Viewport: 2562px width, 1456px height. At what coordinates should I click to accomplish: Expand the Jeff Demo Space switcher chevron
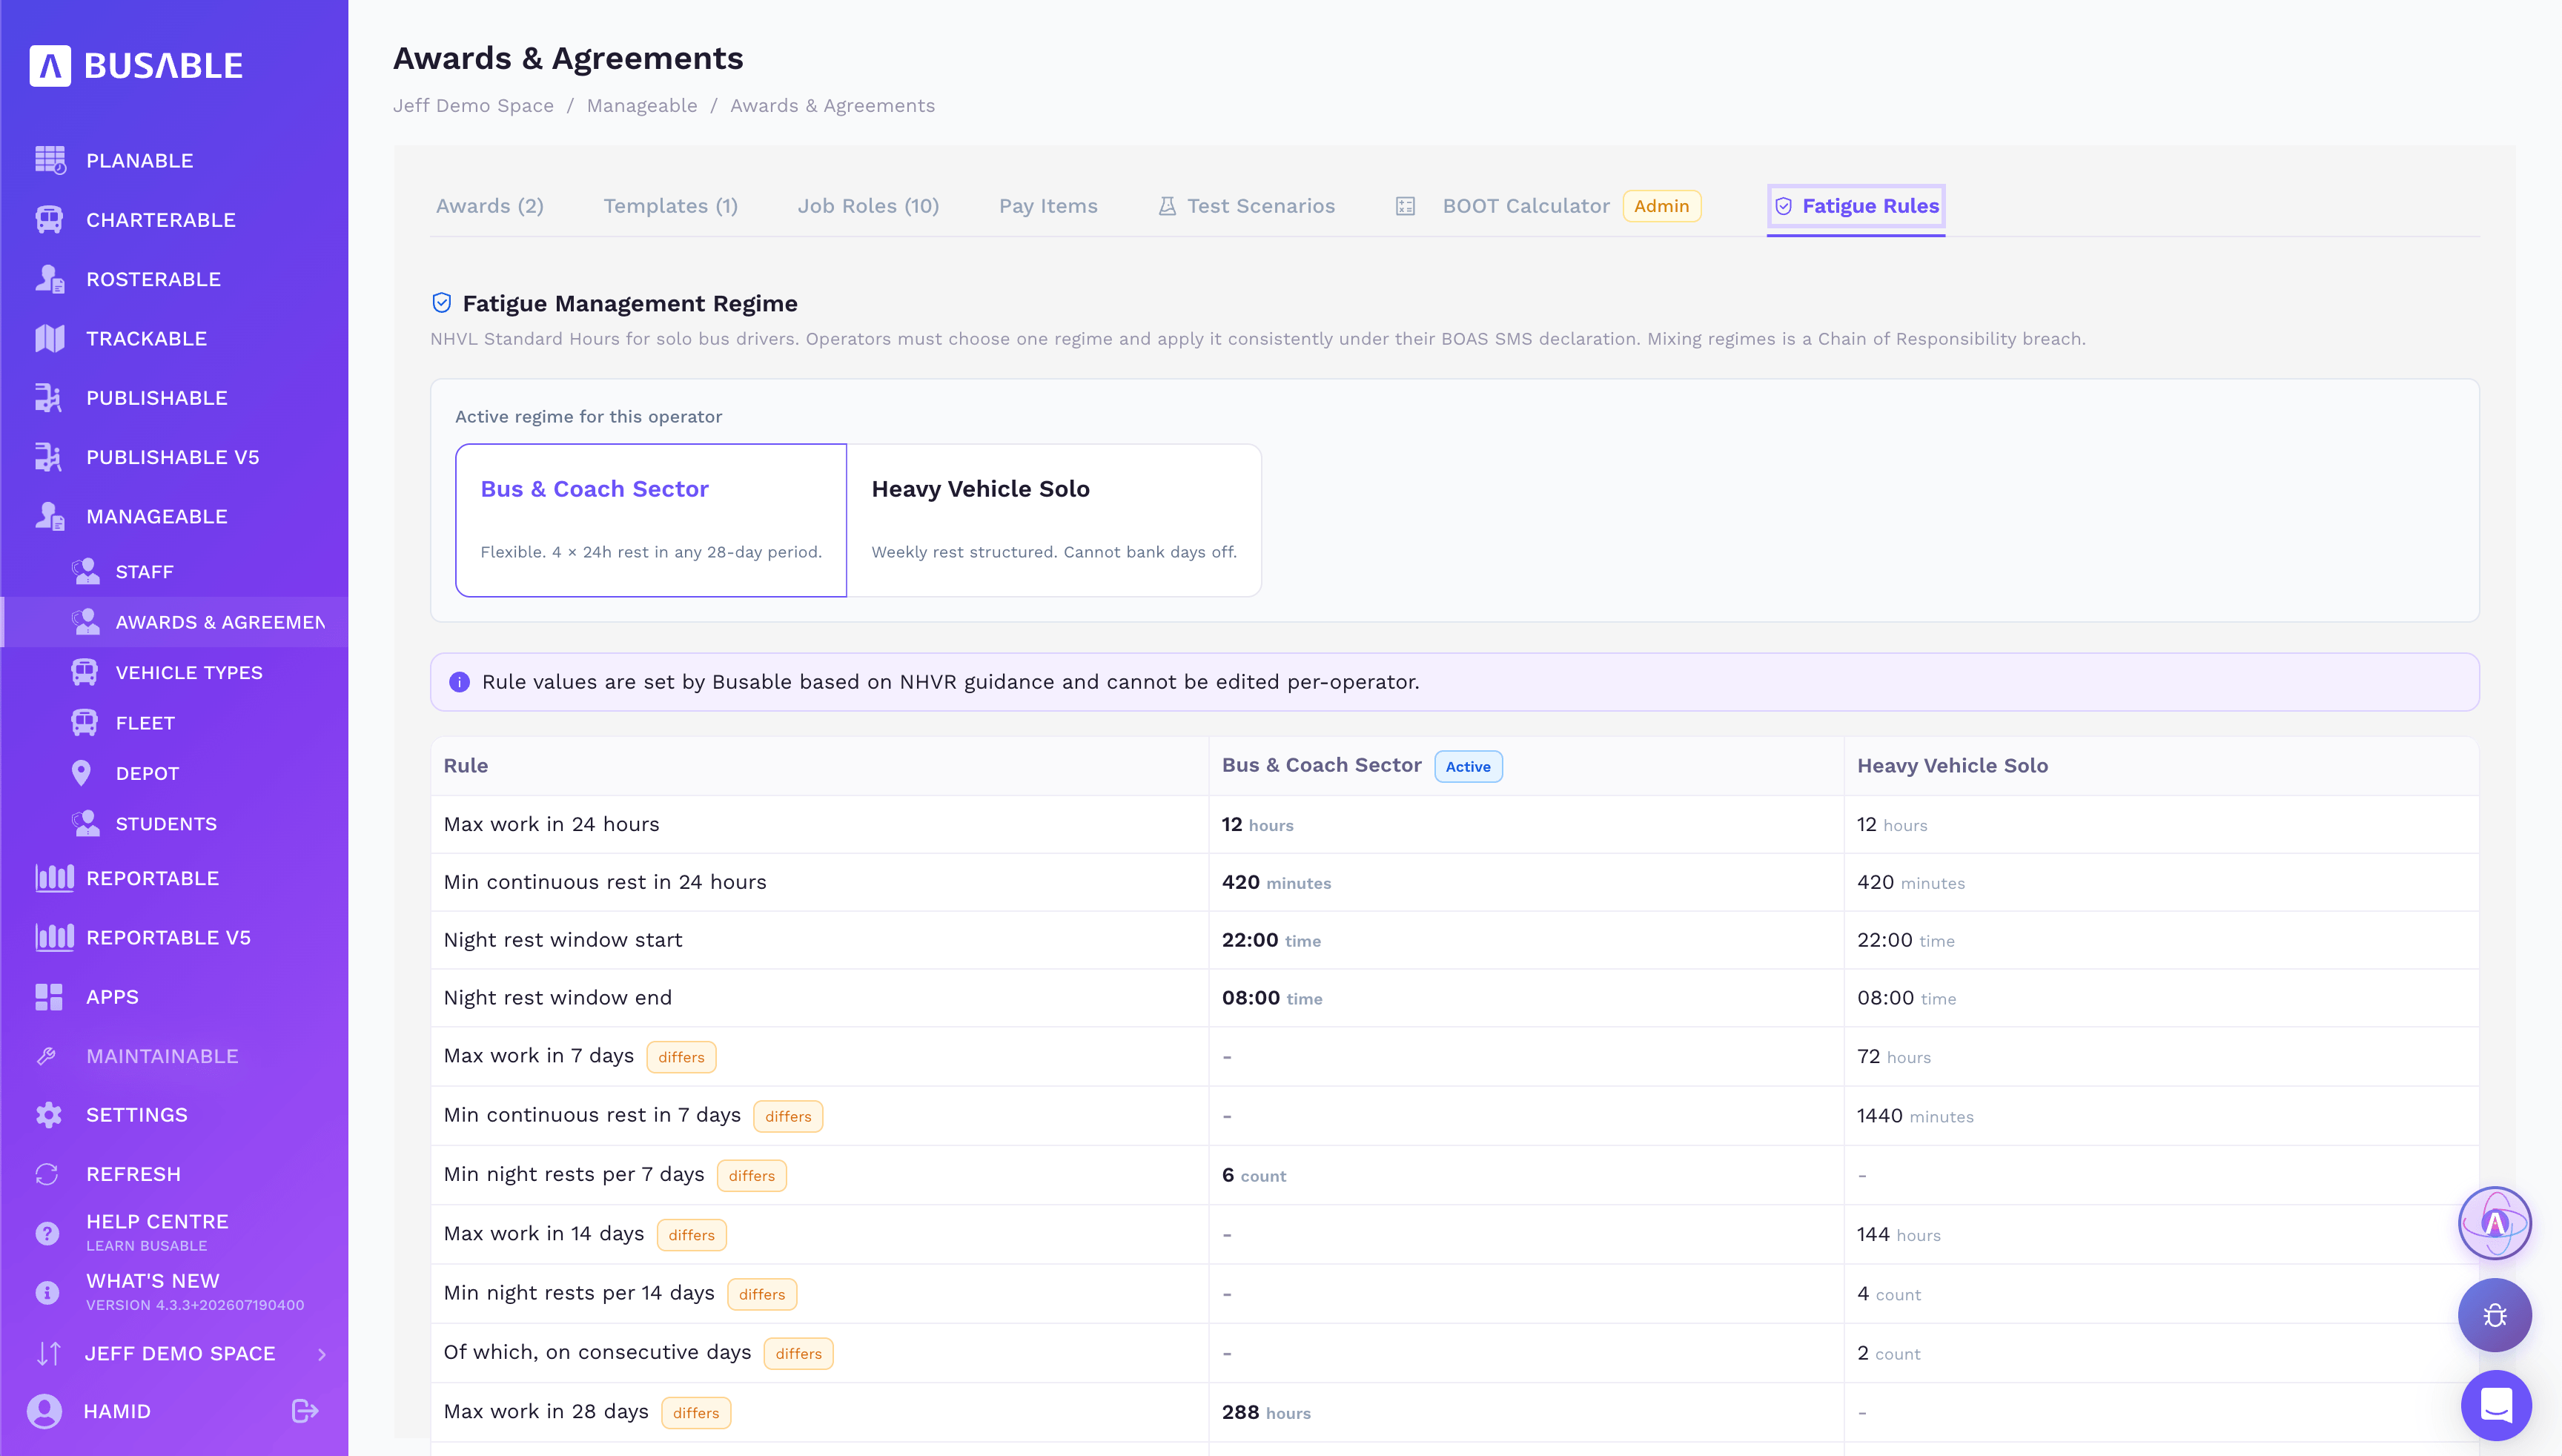322,1354
